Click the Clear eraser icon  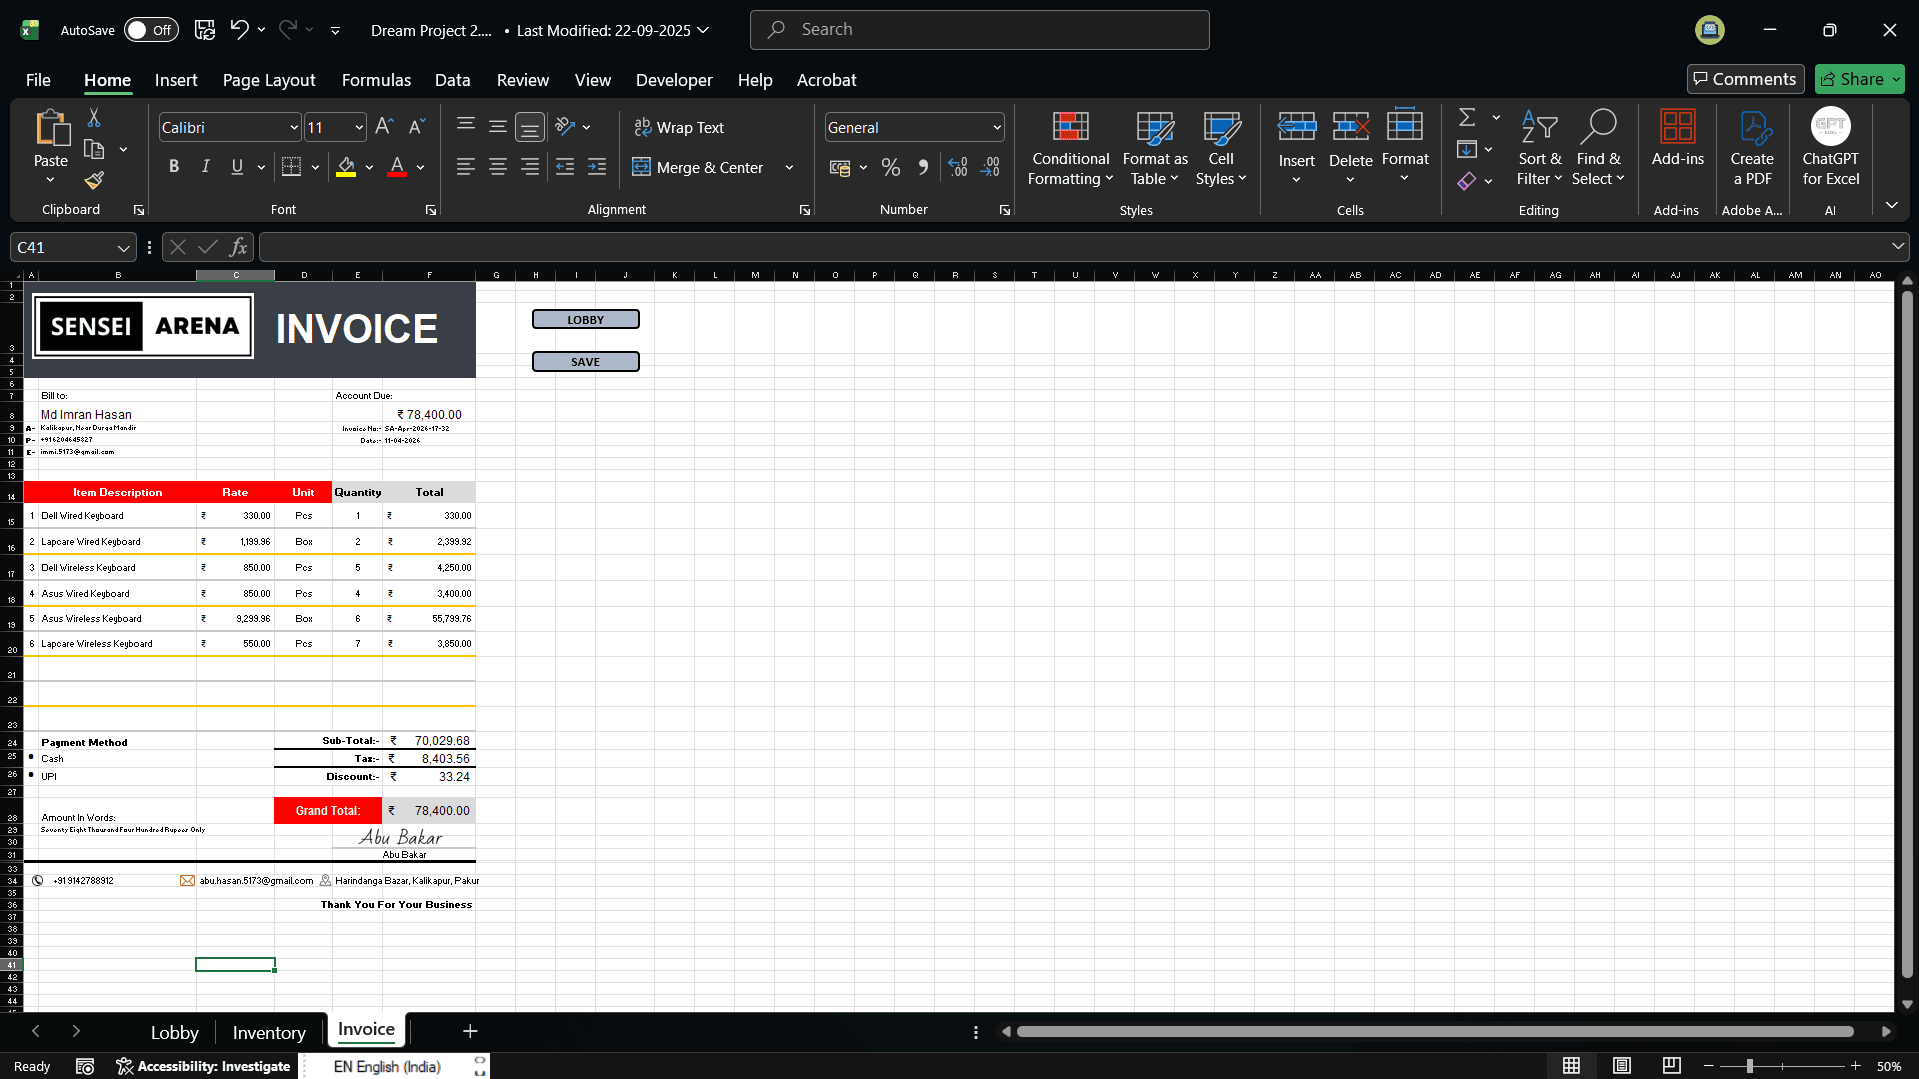click(x=1467, y=181)
